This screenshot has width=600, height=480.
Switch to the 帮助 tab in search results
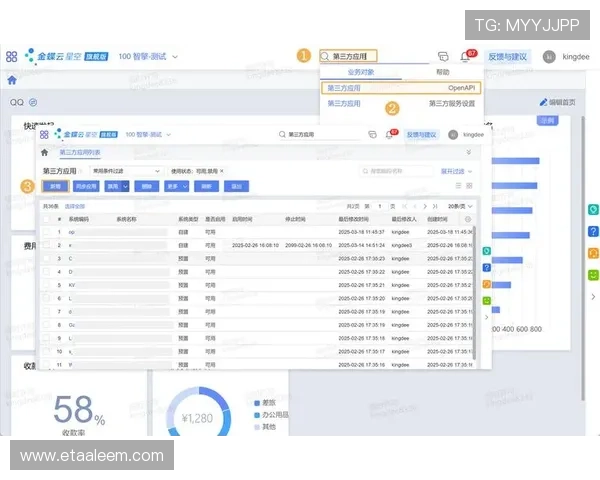pyautogui.click(x=443, y=72)
